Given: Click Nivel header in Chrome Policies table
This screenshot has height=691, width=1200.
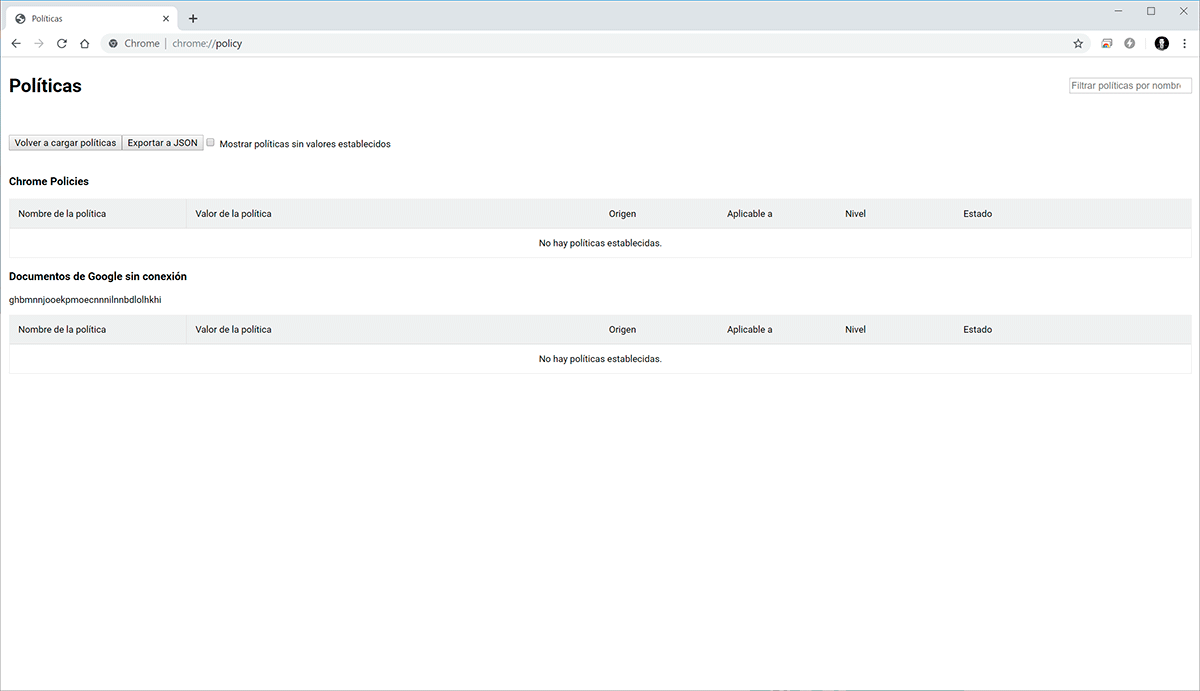Looking at the screenshot, I should 855,214.
